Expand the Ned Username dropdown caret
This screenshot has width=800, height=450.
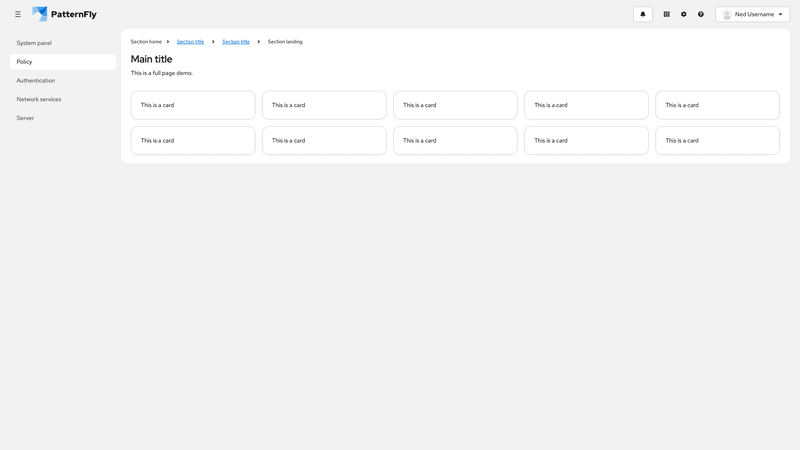coord(780,14)
